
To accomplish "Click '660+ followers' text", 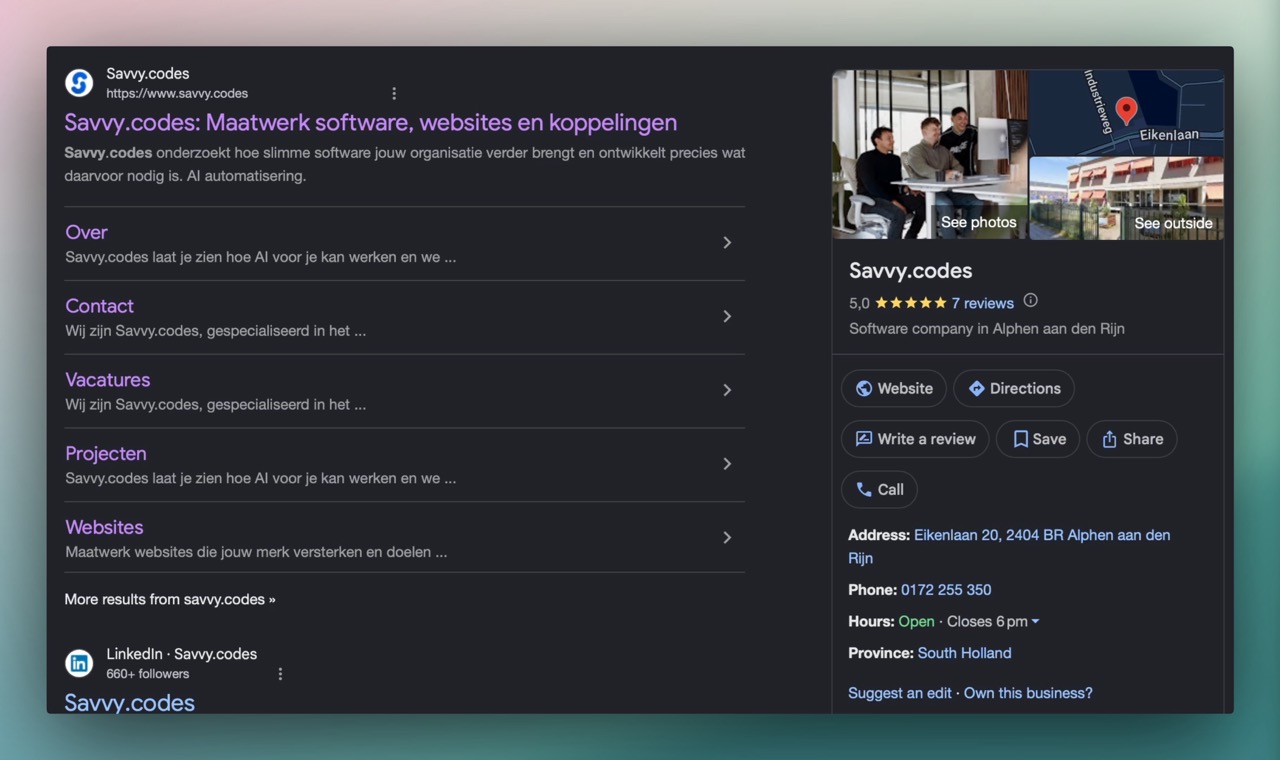I will point(147,674).
